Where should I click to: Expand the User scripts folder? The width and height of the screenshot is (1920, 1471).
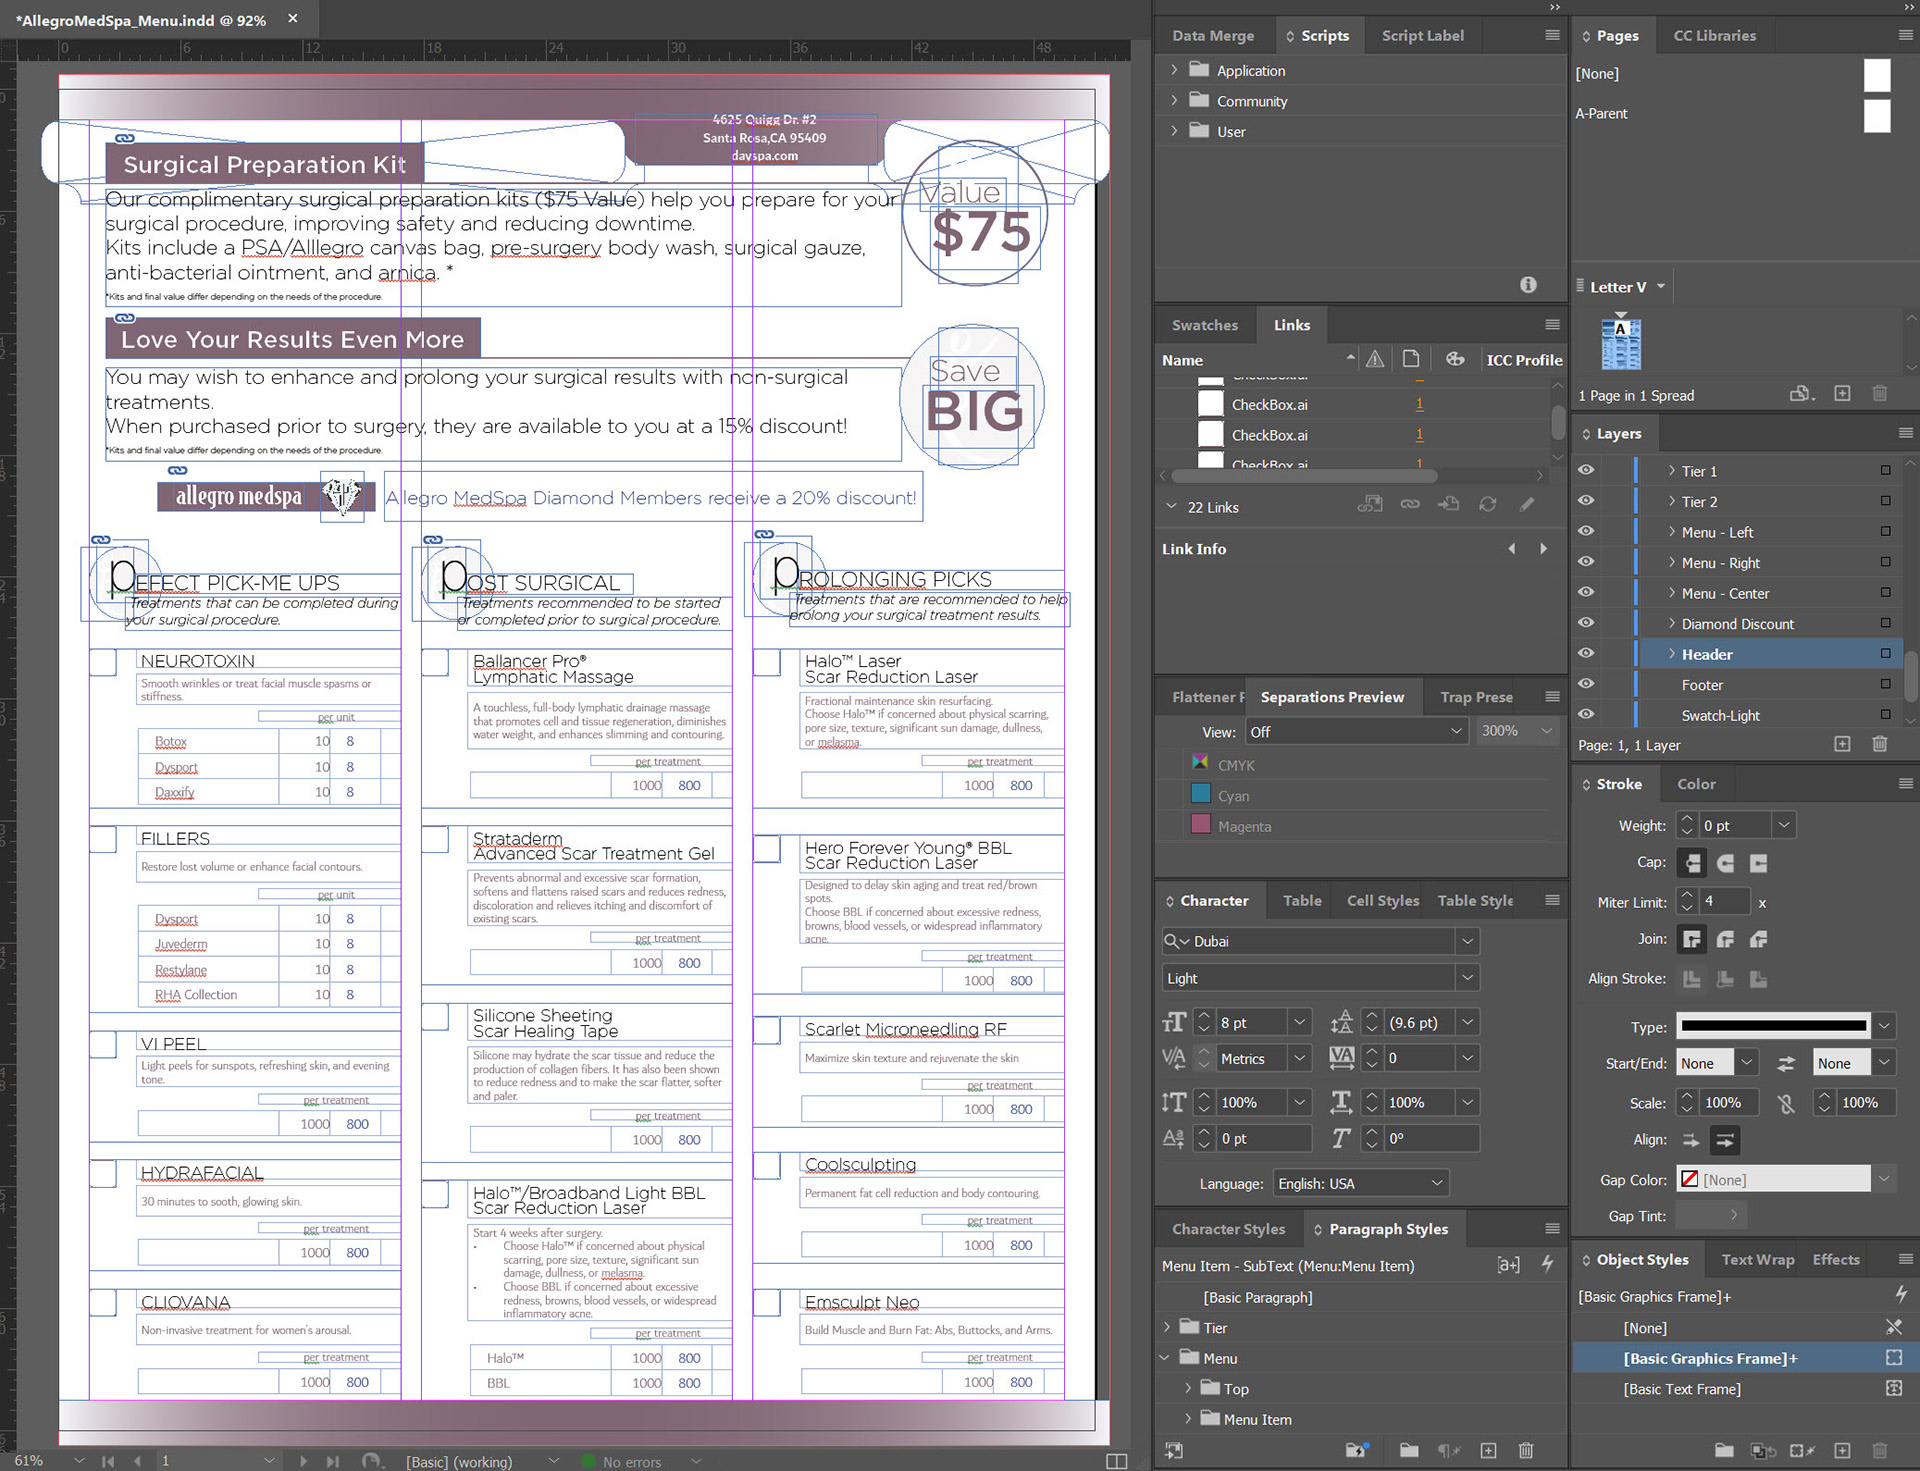1174,131
